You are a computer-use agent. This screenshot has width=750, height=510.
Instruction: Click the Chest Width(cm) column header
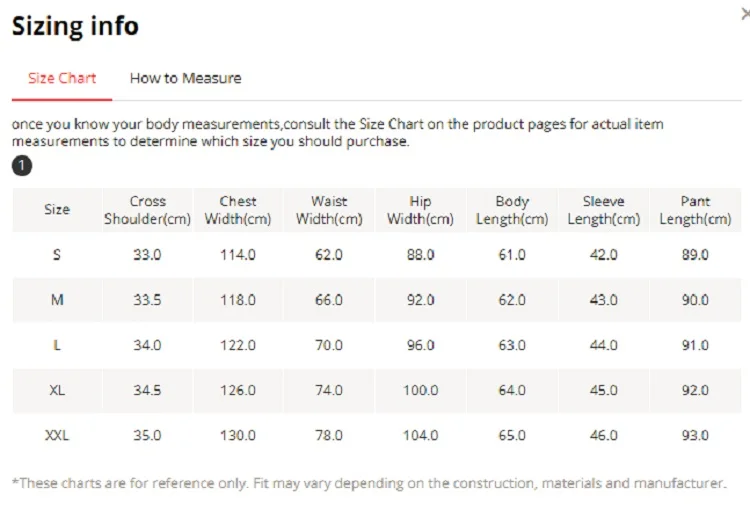pyautogui.click(x=238, y=210)
